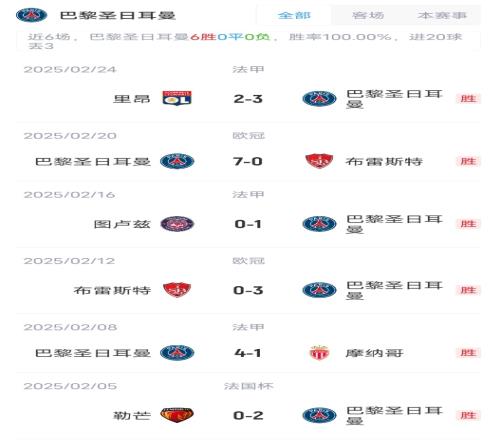Click the 胜 badge on the Lyon match
This screenshot has width=500, height=440.
468,99
